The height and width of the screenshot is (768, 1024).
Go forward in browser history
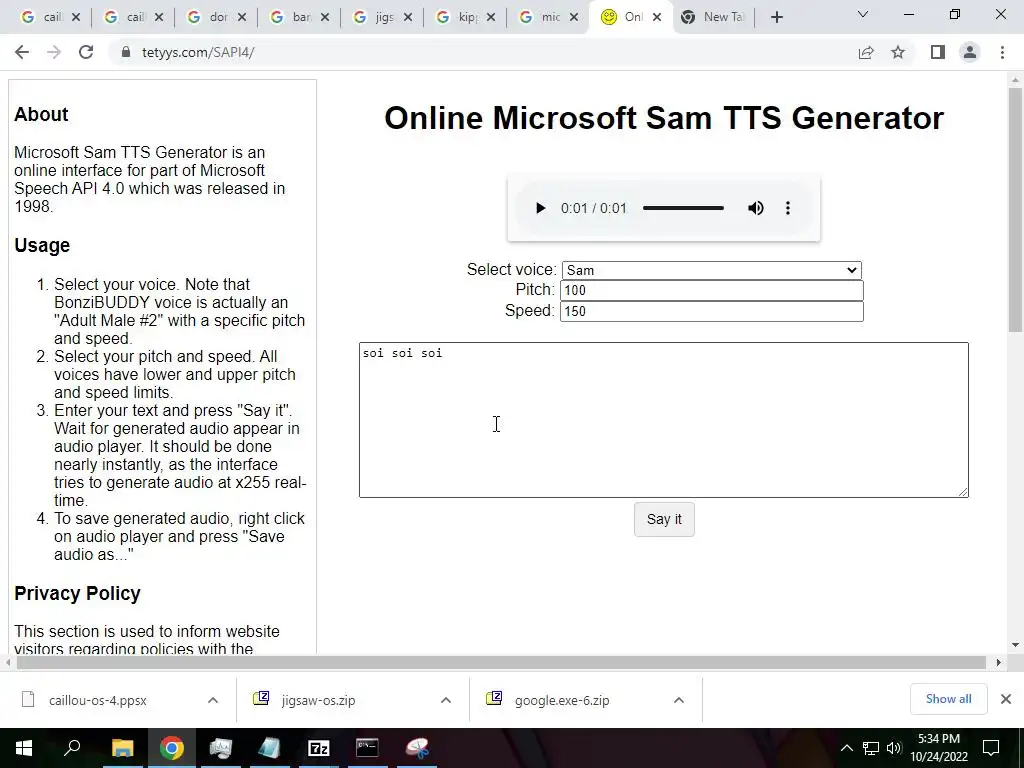tap(54, 52)
